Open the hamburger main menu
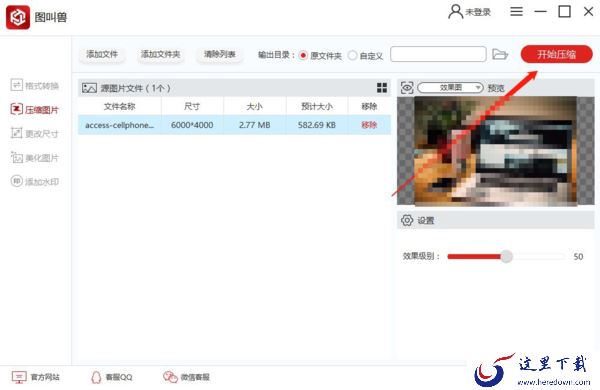Viewport: 600px width, 390px height. click(516, 11)
